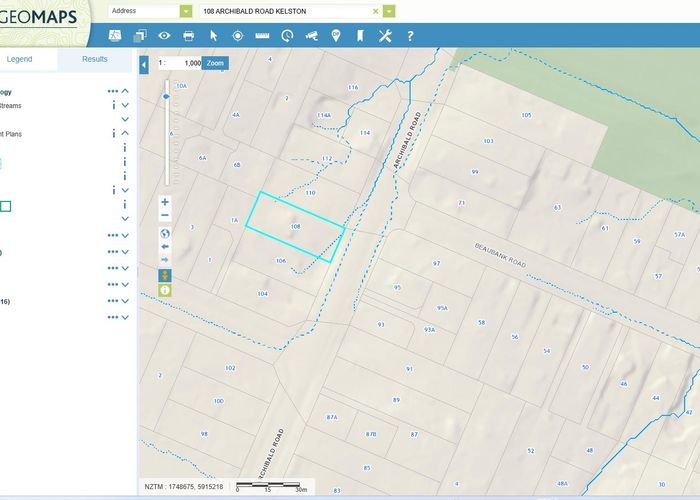Viewport: 700px width, 500px height.
Task: Open the measure ruler tool
Action: coord(262,36)
